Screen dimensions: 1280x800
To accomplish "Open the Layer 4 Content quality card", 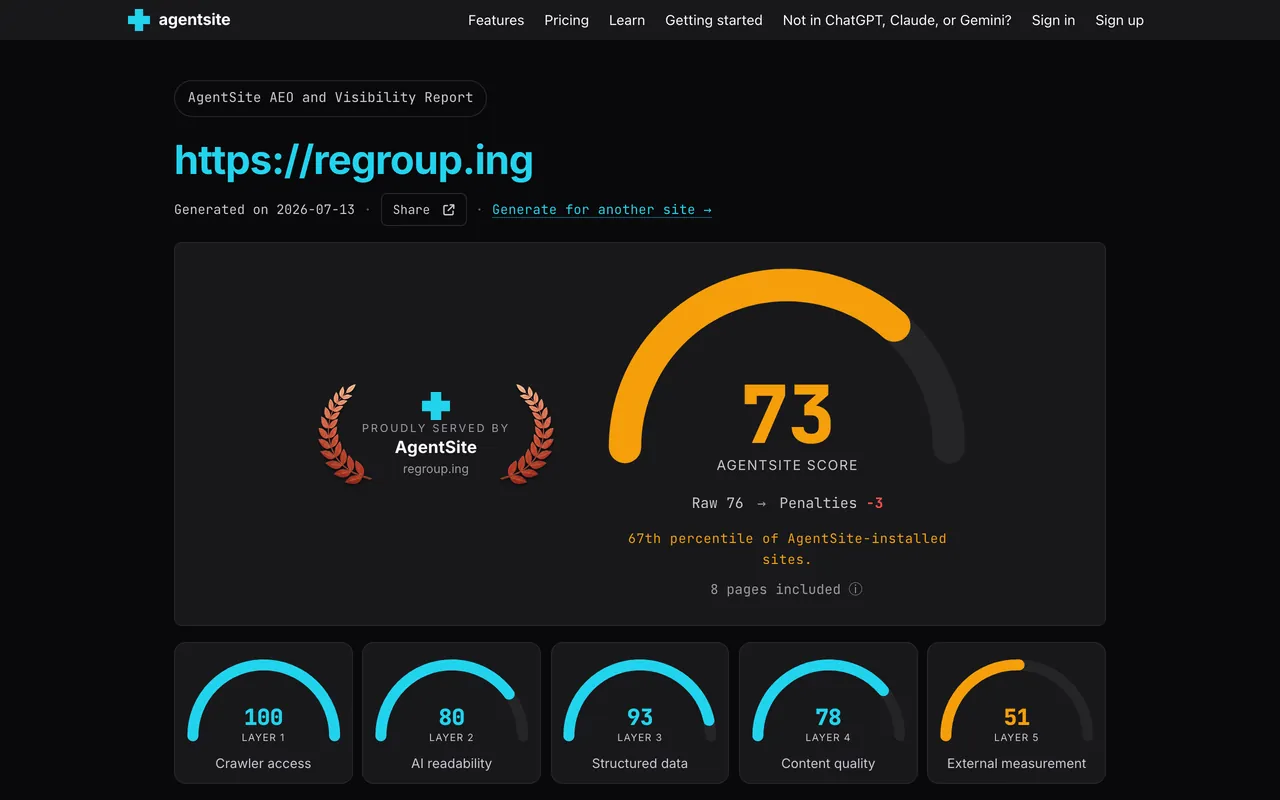I will point(828,713).
